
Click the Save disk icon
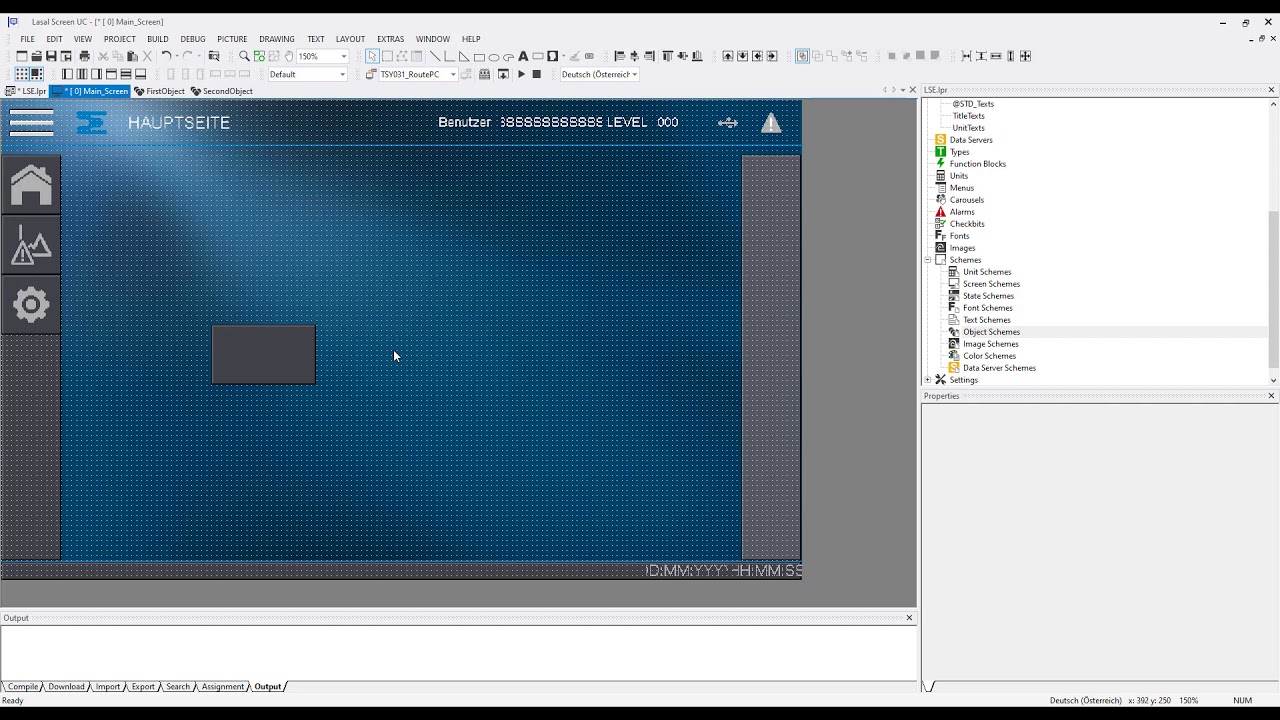[x=51, y=56]
